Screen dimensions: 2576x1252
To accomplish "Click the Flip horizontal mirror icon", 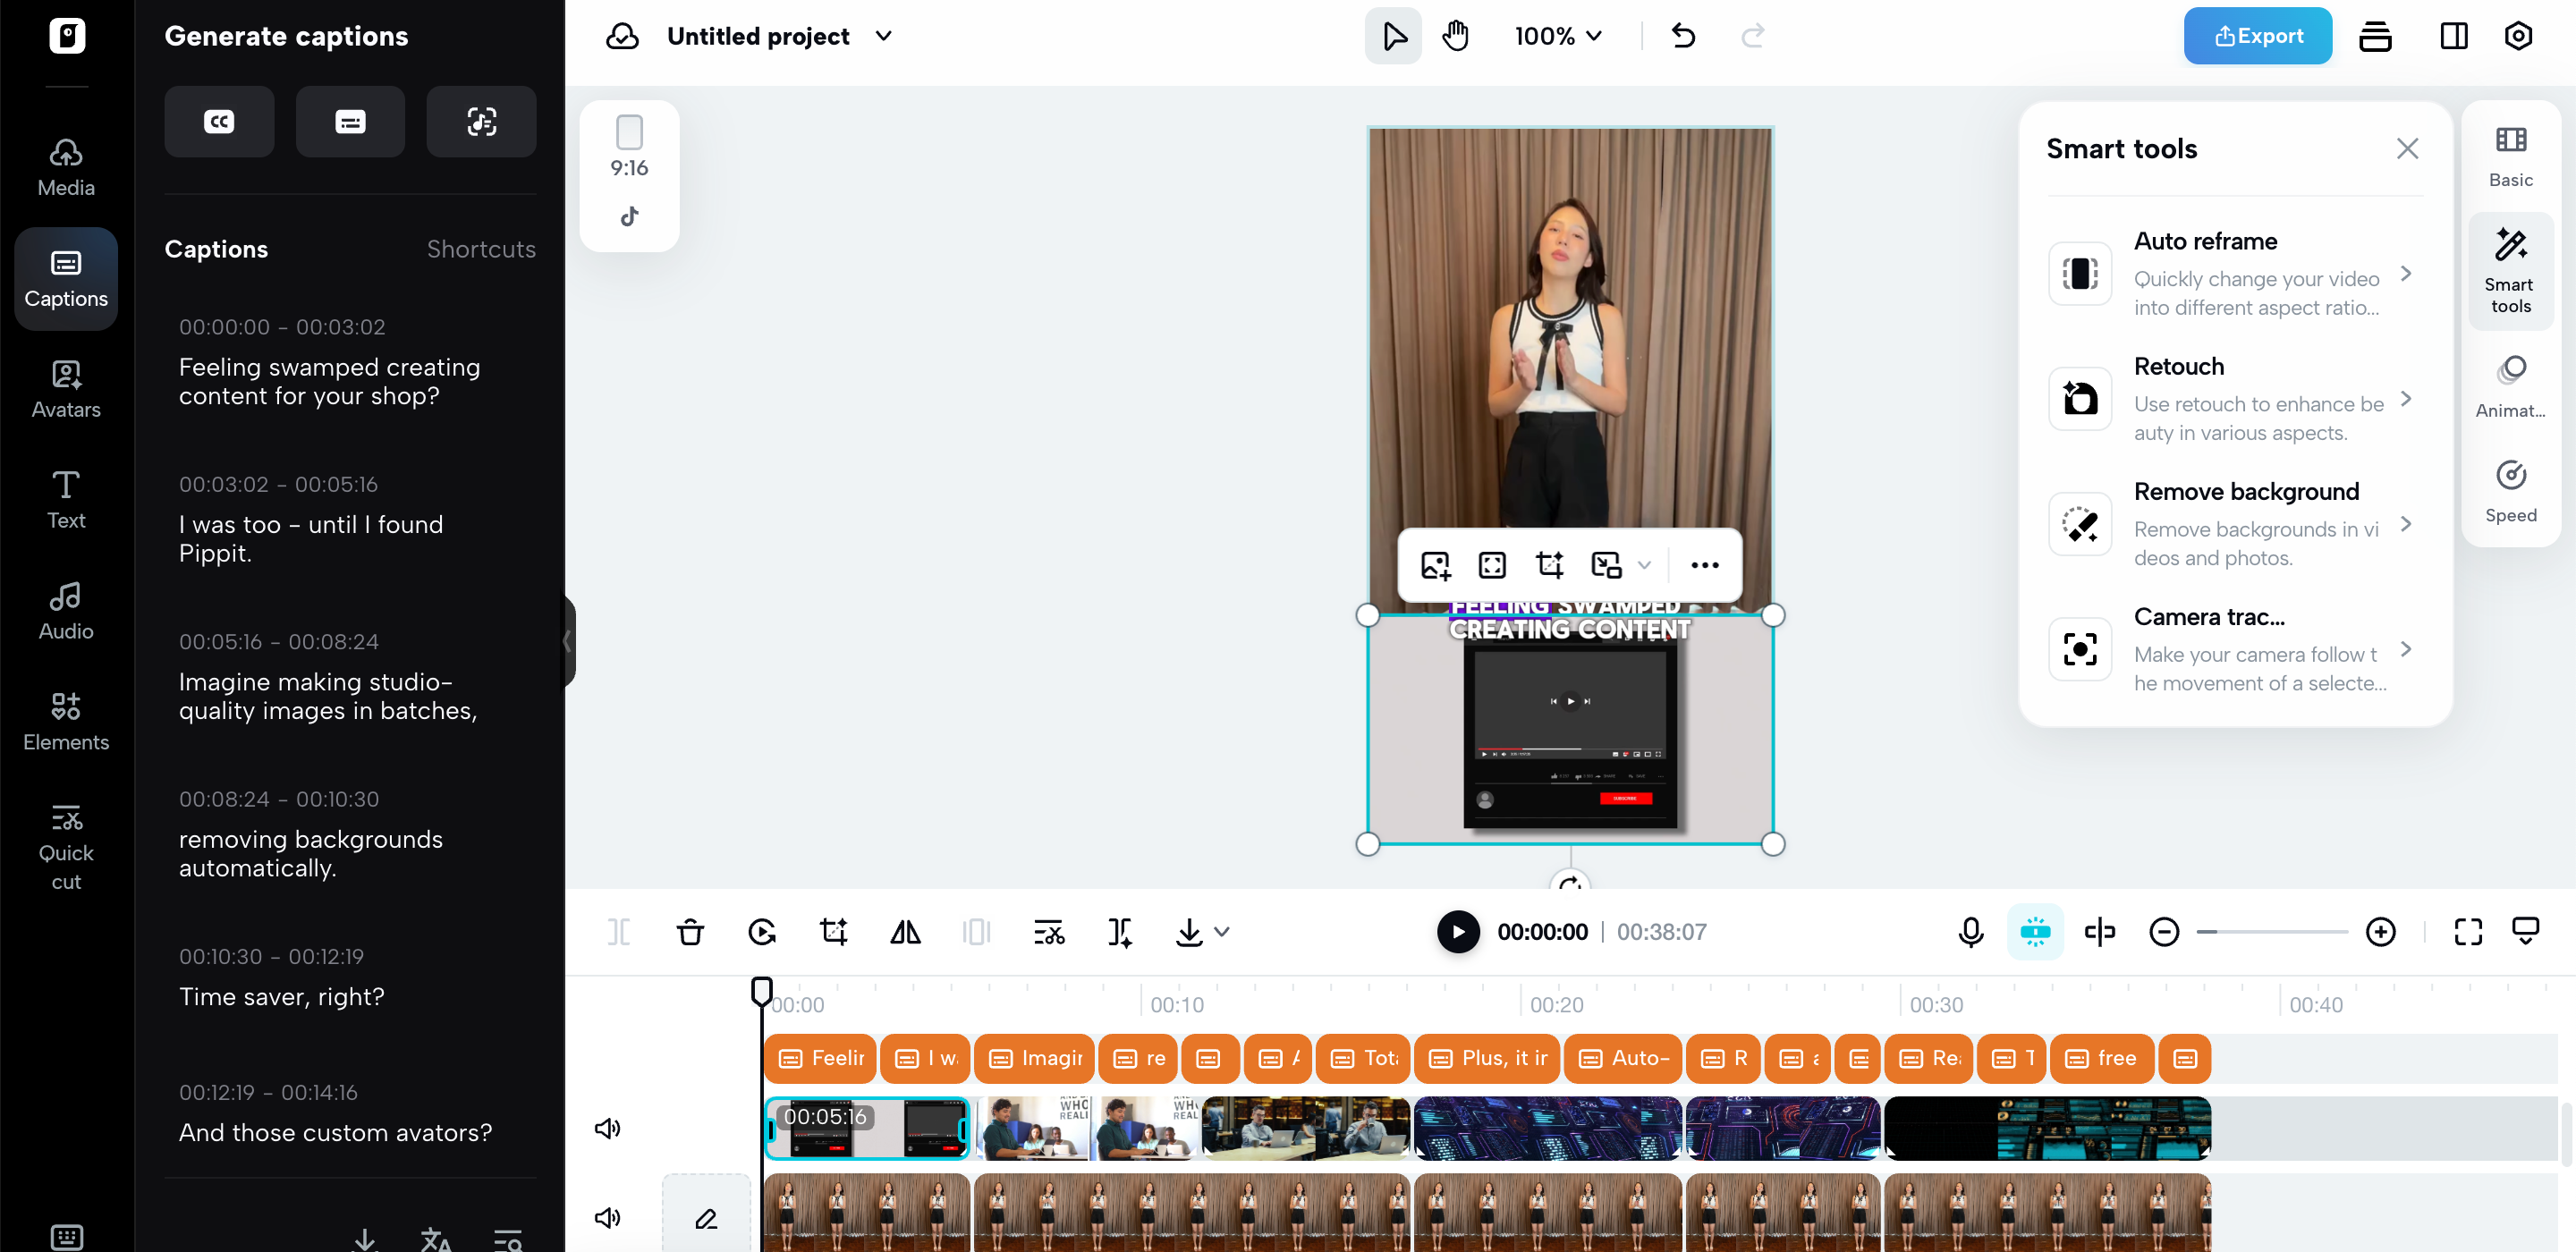I will [905, 932].
